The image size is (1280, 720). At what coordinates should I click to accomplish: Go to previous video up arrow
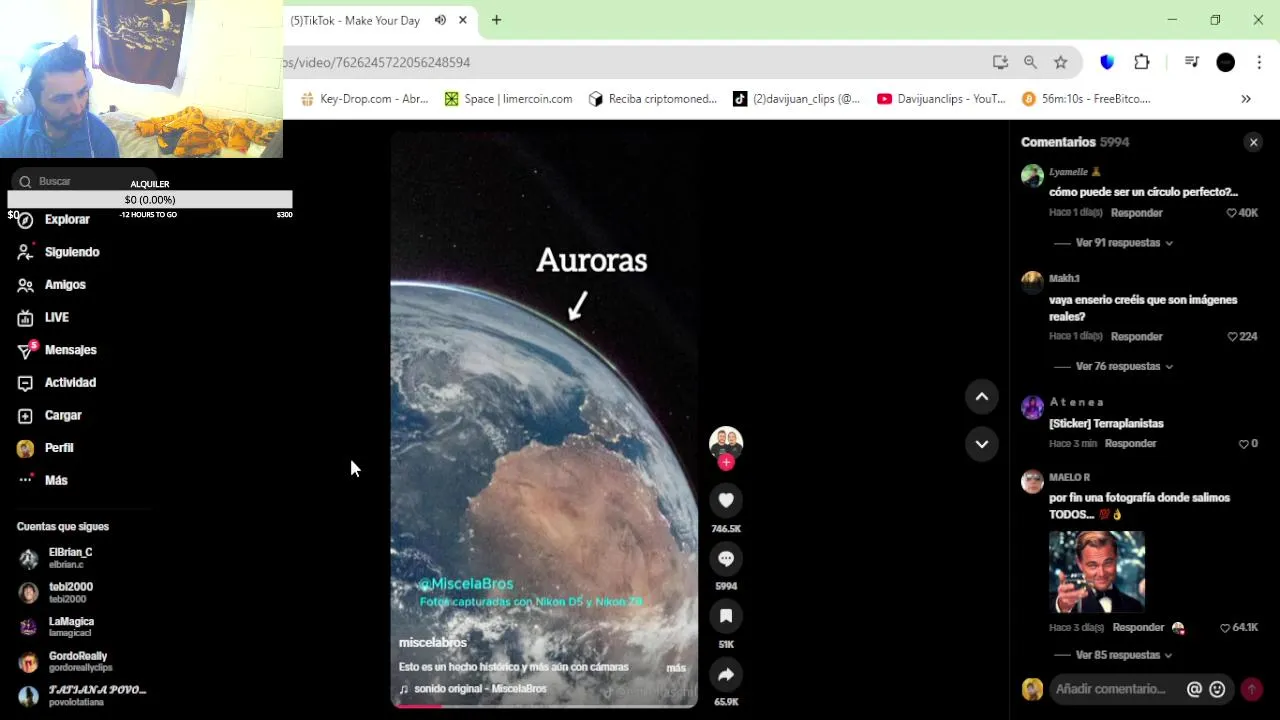(982, 397)
